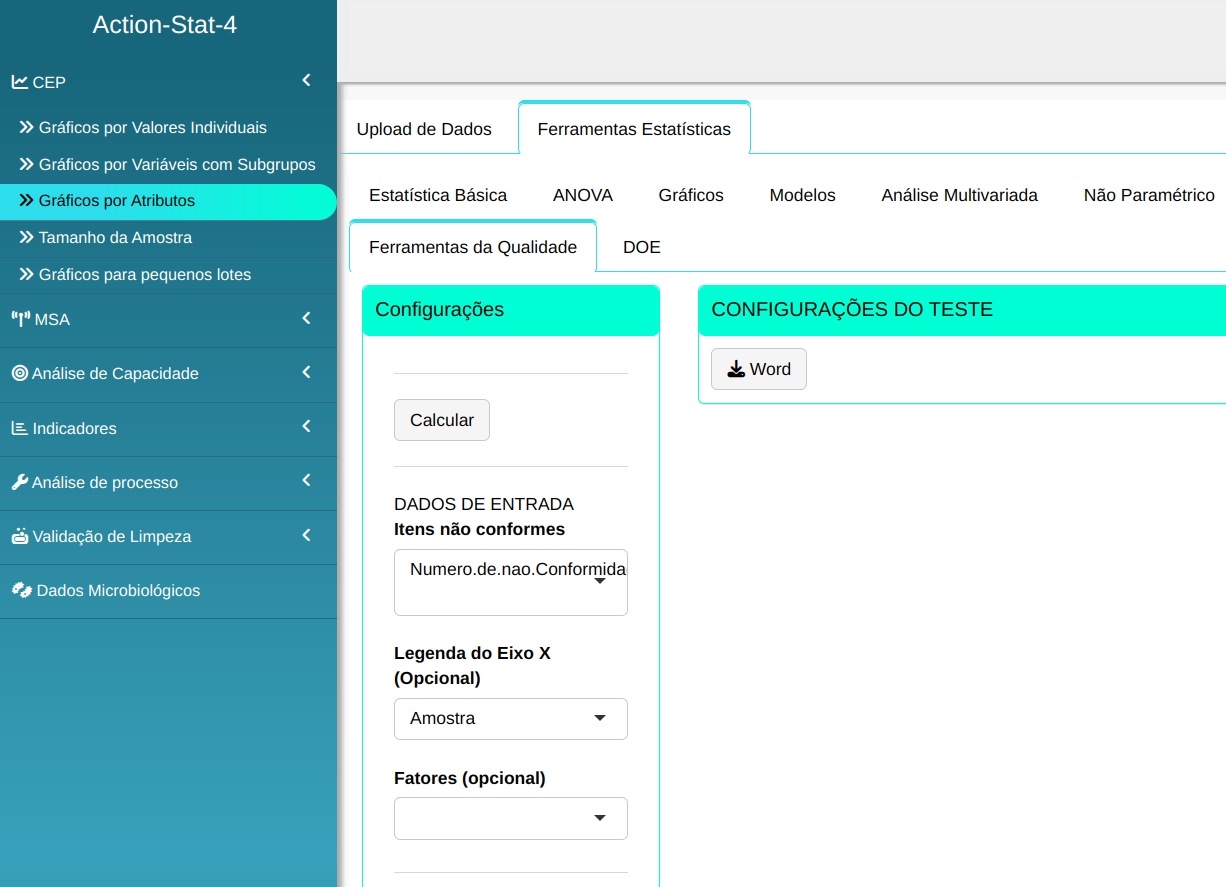
Task: Expand the MSA section chevron
Action: click(306, 319)
